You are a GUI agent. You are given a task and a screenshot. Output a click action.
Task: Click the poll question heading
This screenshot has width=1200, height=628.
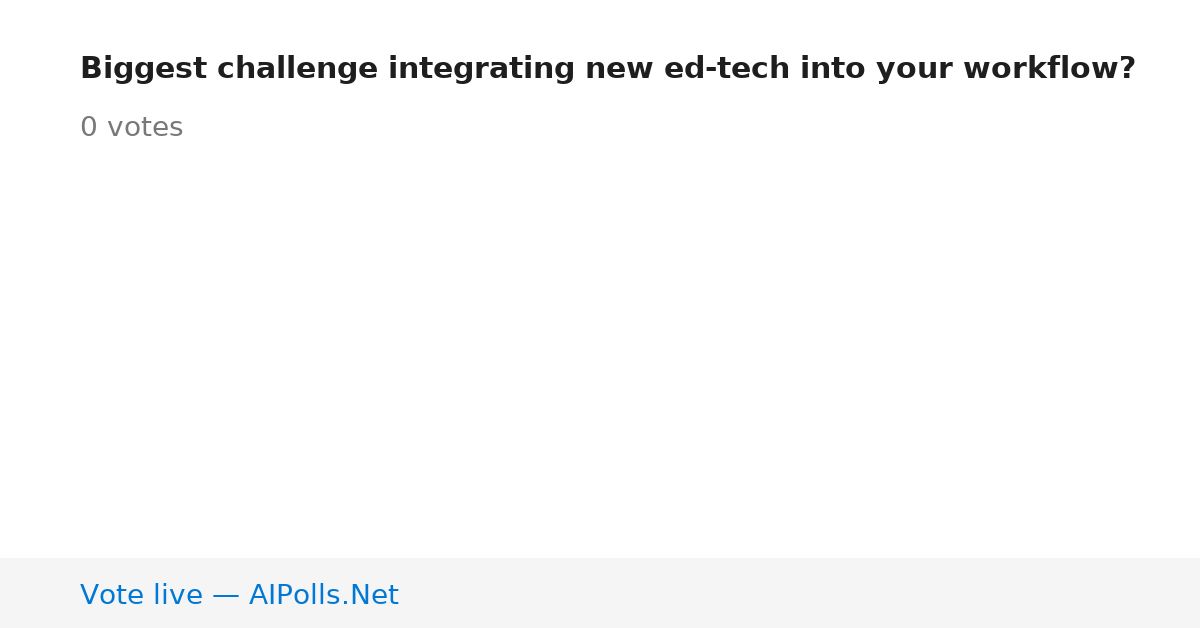[x=608, y=69]
